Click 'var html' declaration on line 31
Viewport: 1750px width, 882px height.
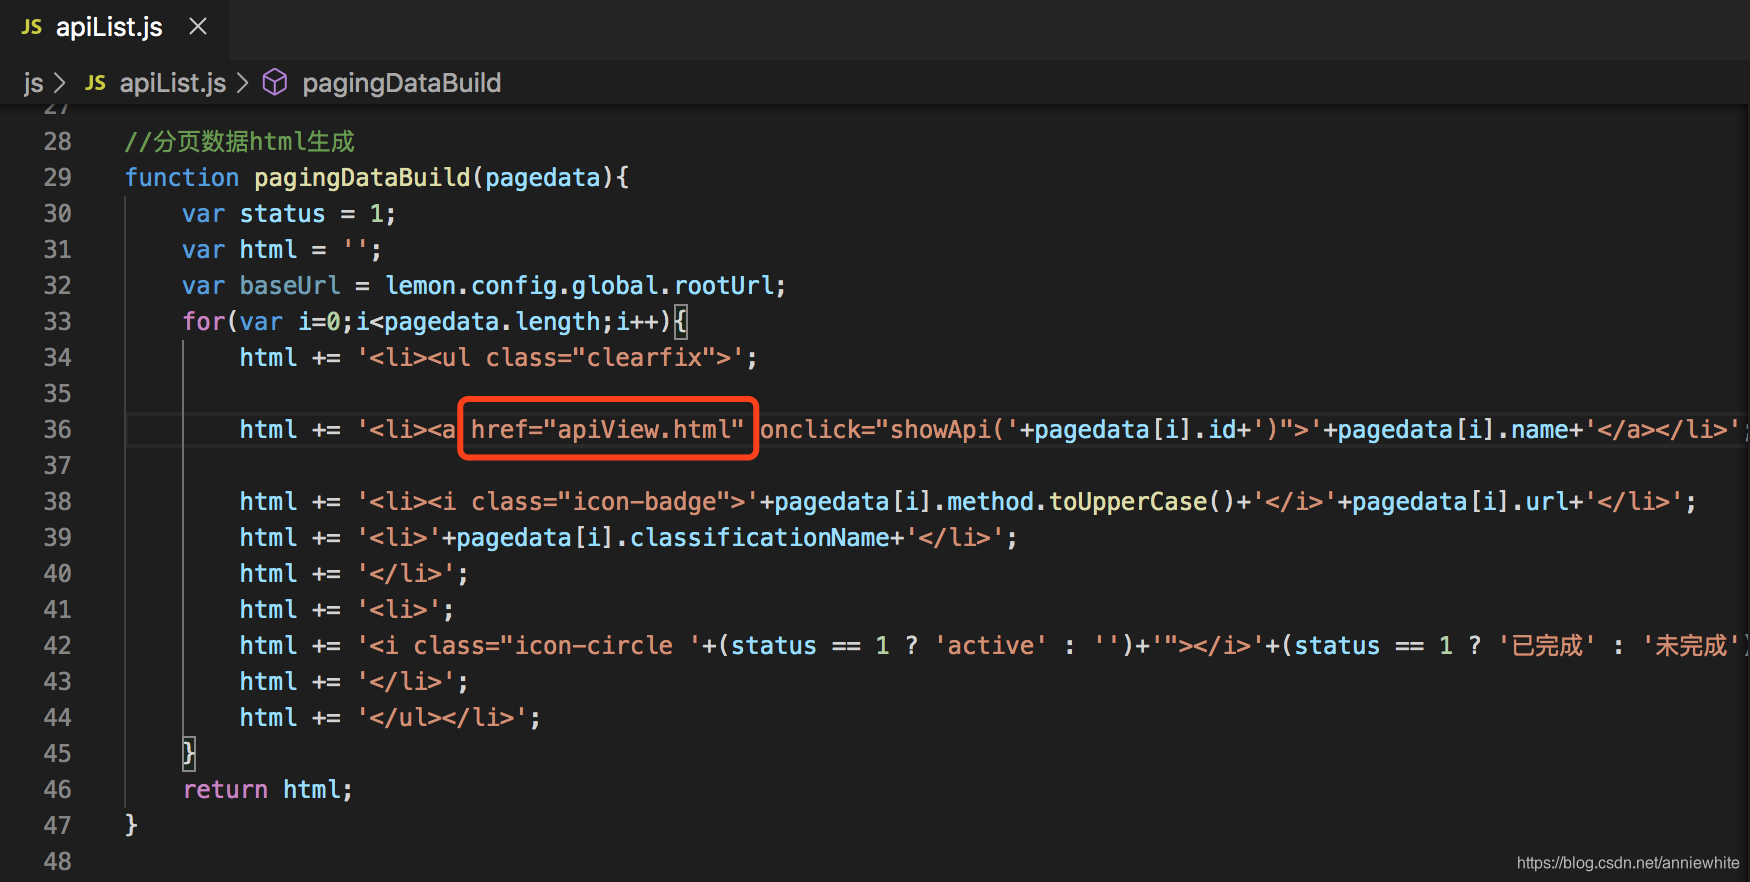240,249
